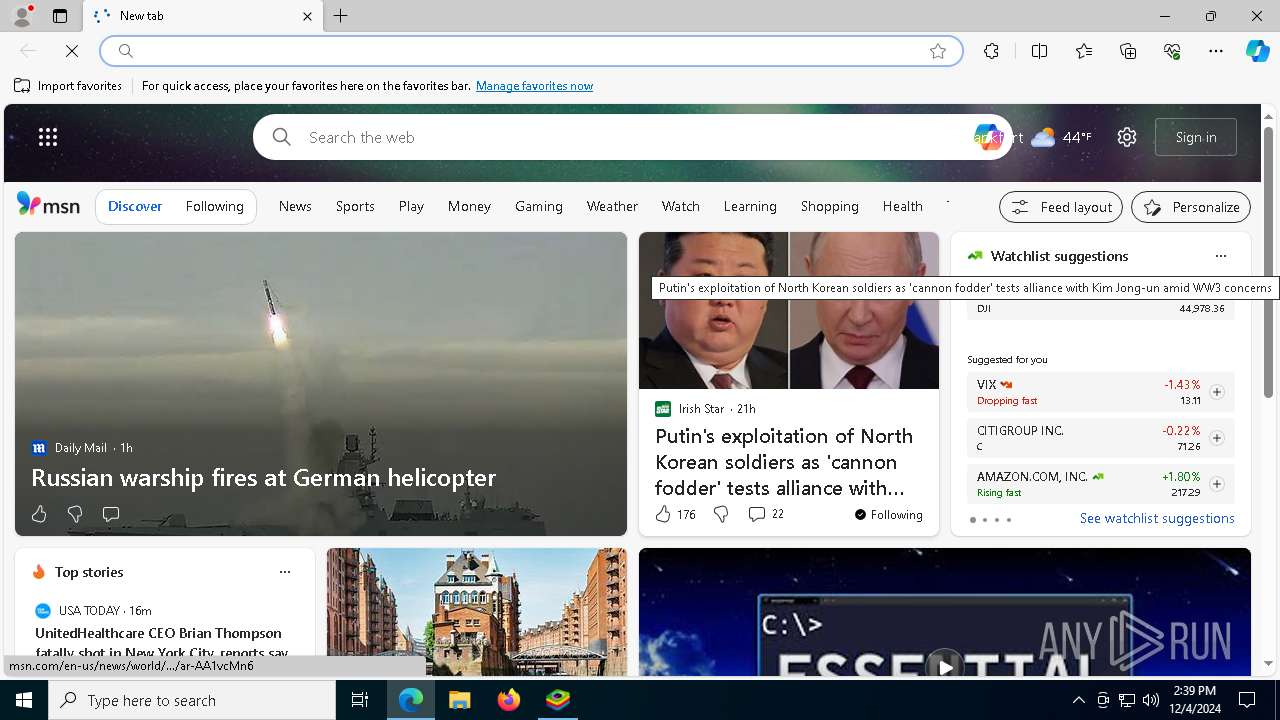Open the Shopping category
The image size is (1280, 720).
[x=829, y=206]
